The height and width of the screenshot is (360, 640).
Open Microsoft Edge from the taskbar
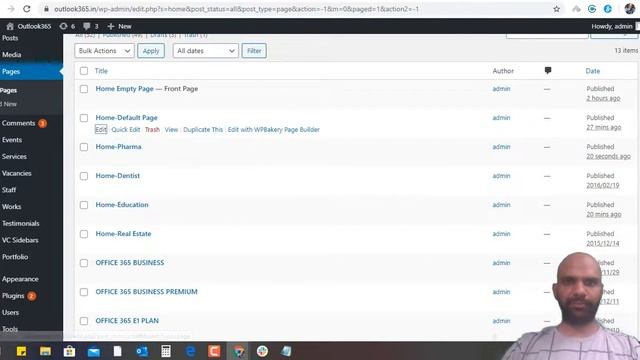[x=190, y=351]
